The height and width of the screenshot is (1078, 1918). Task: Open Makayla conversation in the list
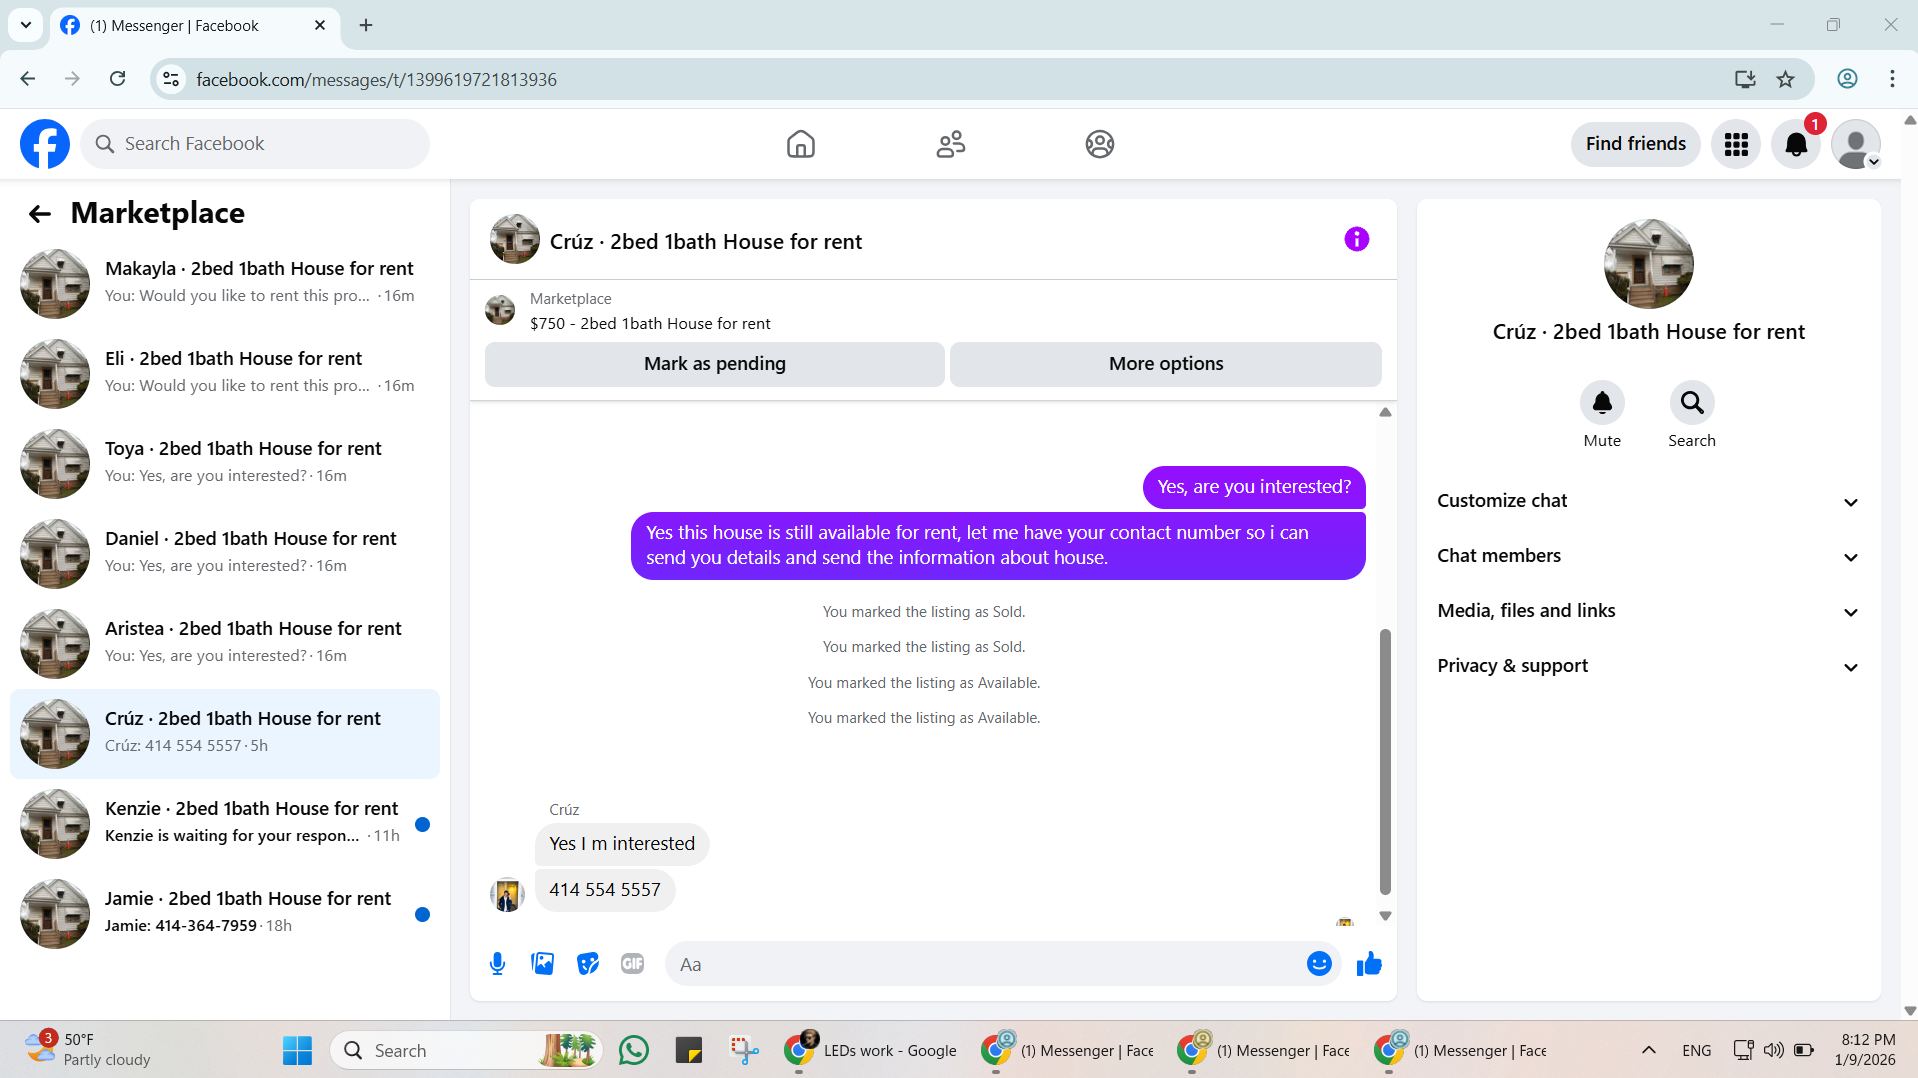point(225,283)
